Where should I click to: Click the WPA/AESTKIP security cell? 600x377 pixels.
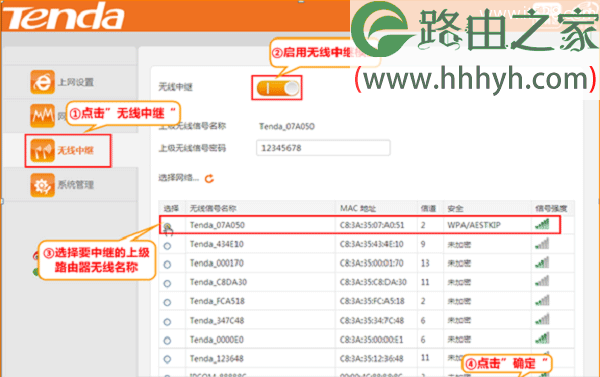(474, 225)
